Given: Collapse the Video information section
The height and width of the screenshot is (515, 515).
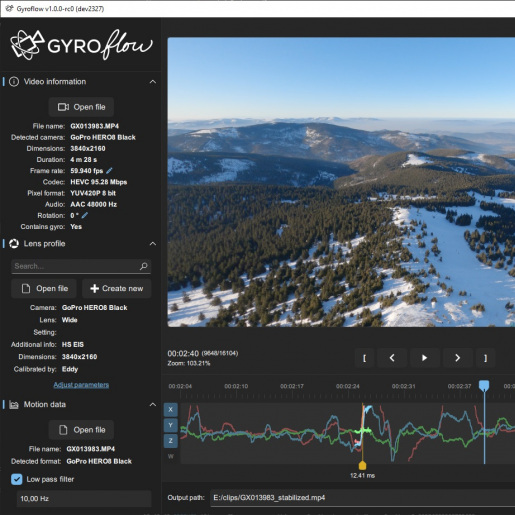Looking at the screenshot, I should [153, 82].
